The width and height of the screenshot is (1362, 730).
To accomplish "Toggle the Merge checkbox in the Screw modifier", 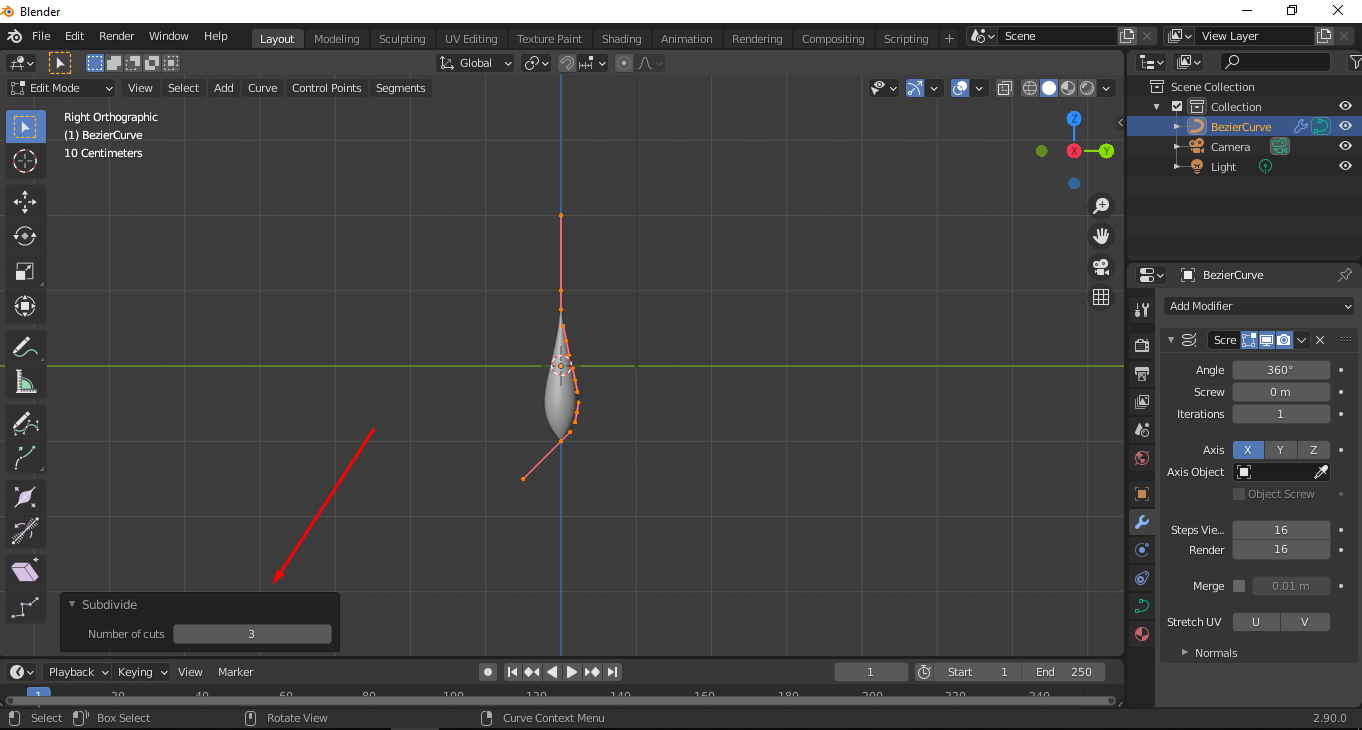I will (1238, 586).
